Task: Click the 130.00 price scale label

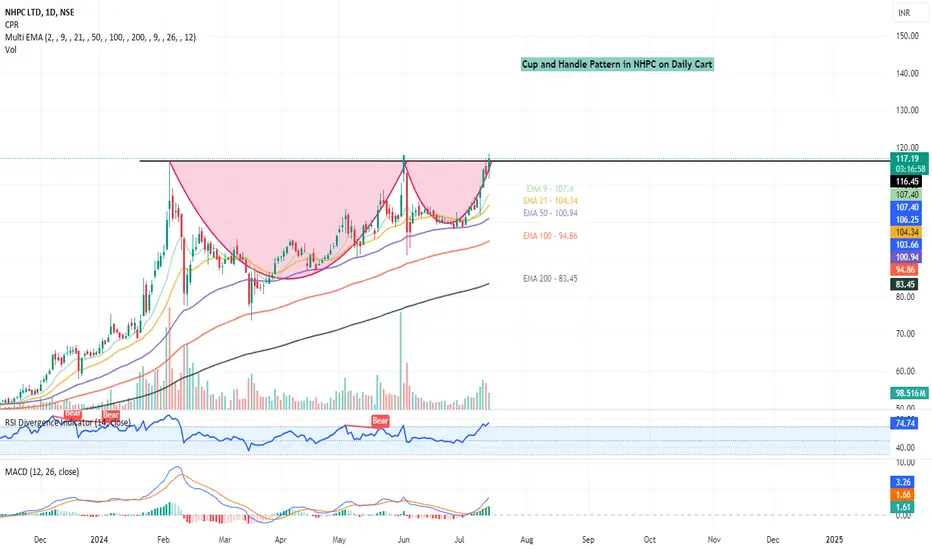Action: coord(907,110)
